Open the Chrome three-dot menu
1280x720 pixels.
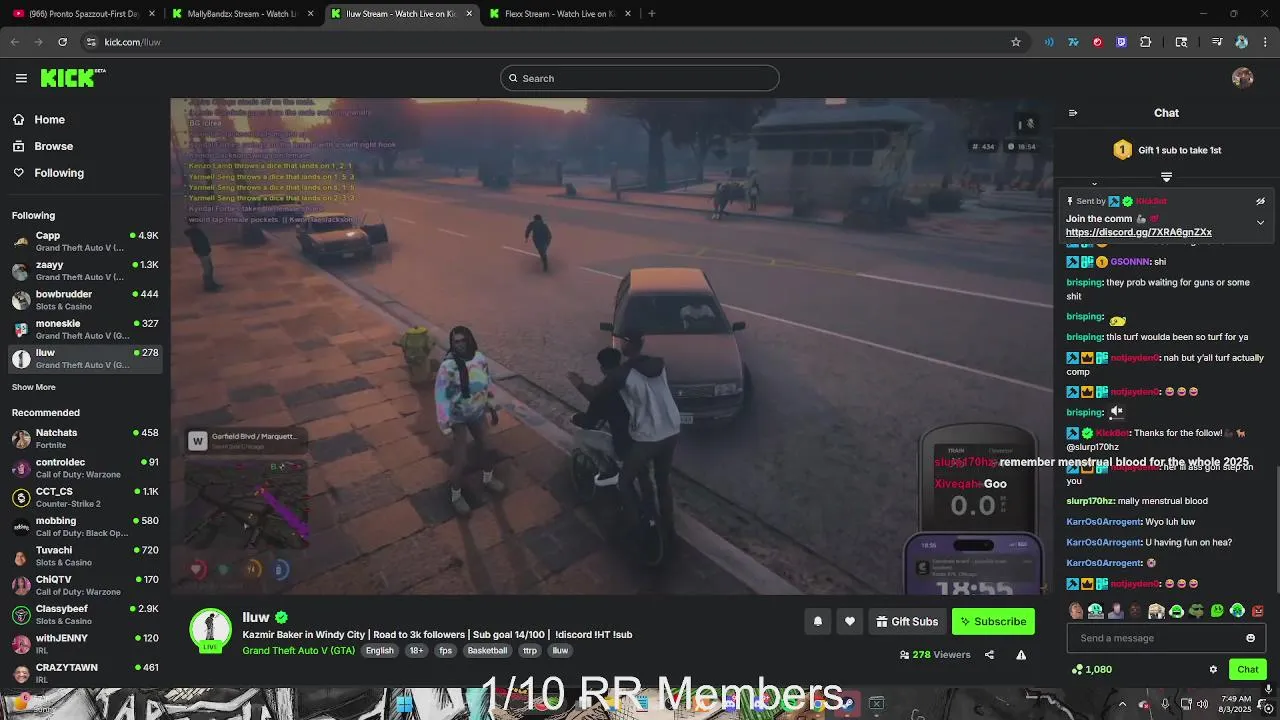[x=1263, y=42]
